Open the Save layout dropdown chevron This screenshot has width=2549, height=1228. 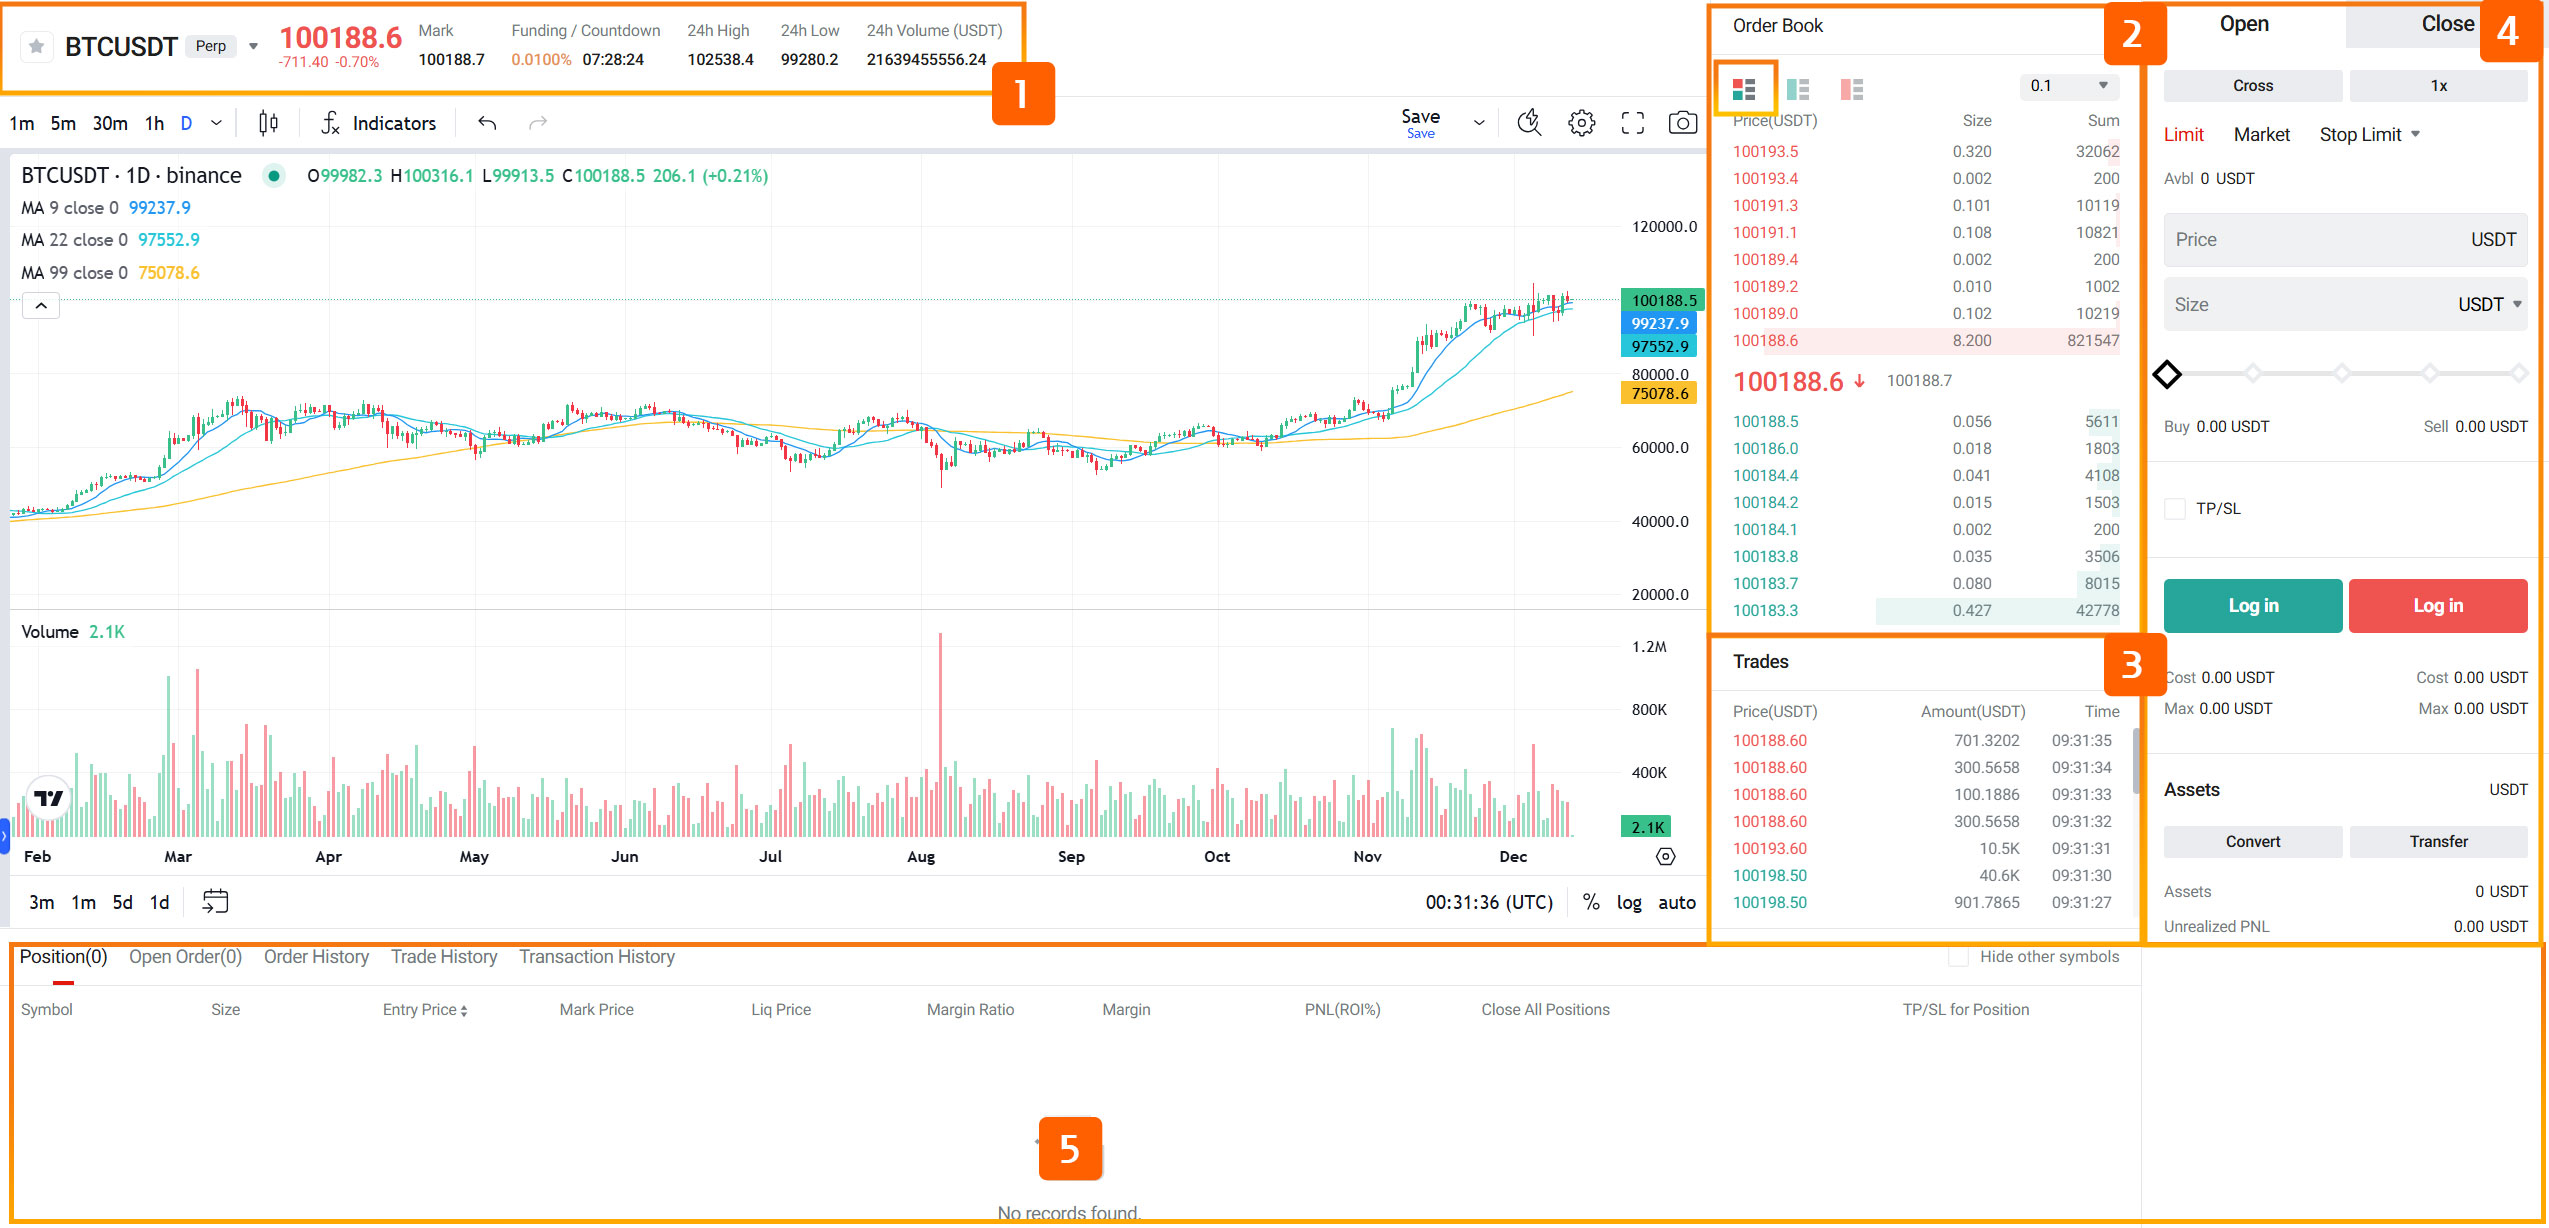pos(1479,123)
